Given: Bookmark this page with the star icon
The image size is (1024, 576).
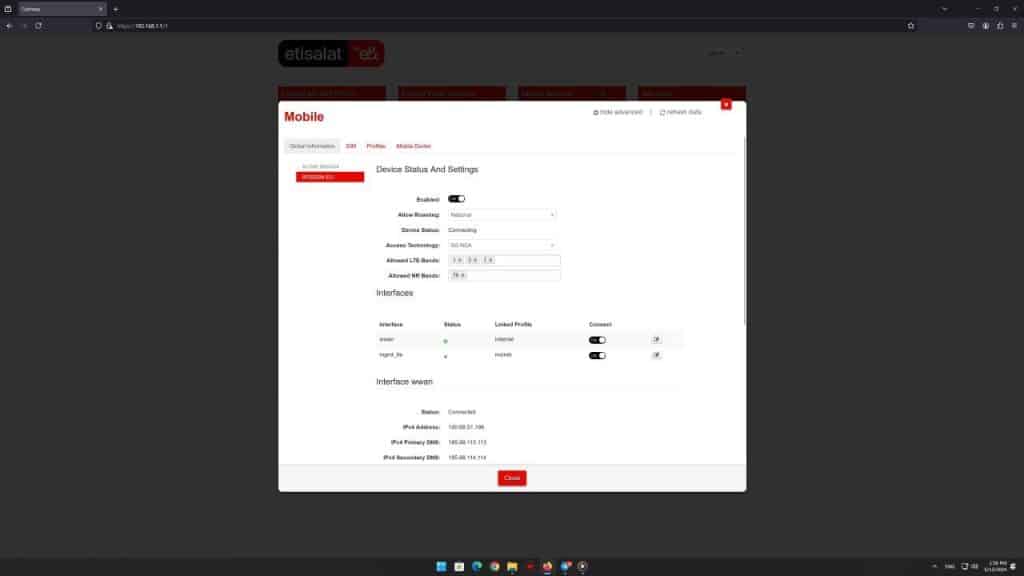Looking at the screenshot, I should point(910,26).
